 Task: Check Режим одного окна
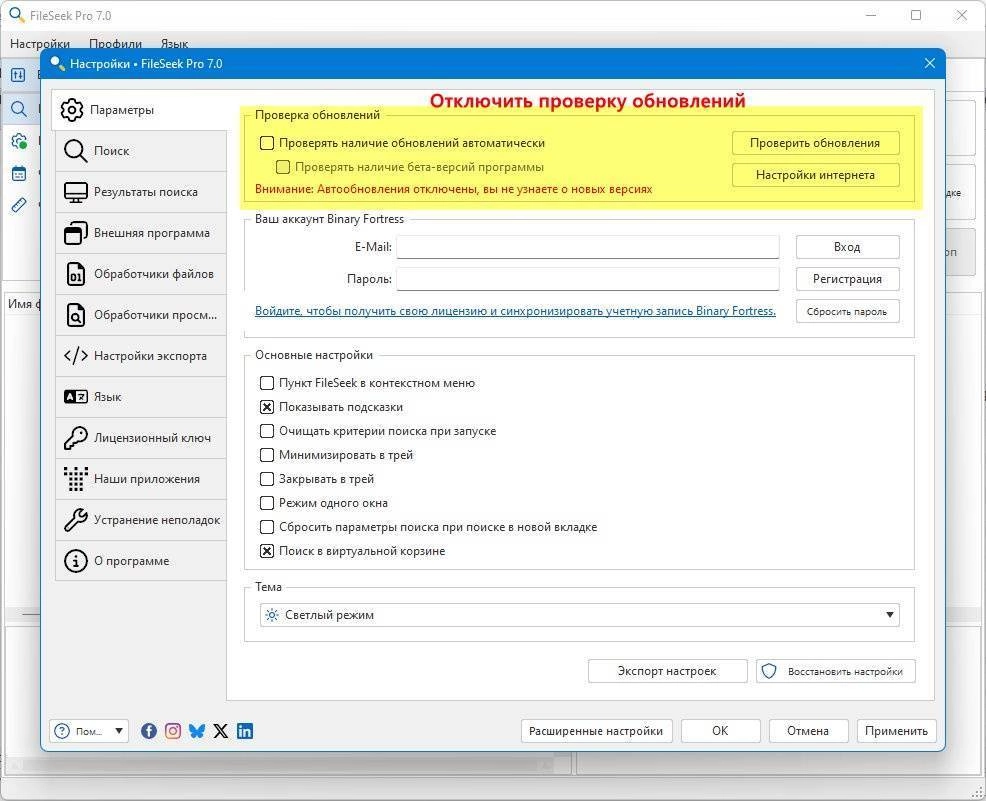click(267, 503)
